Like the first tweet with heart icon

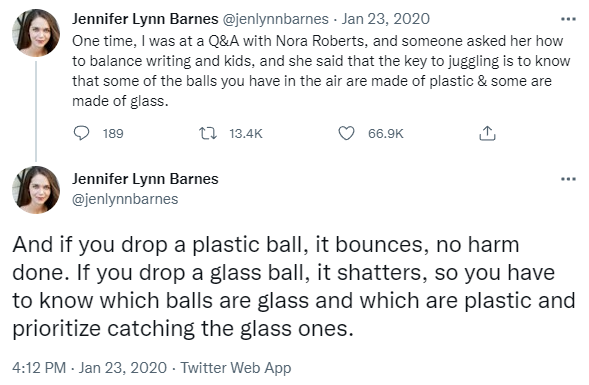pos(346,133)
